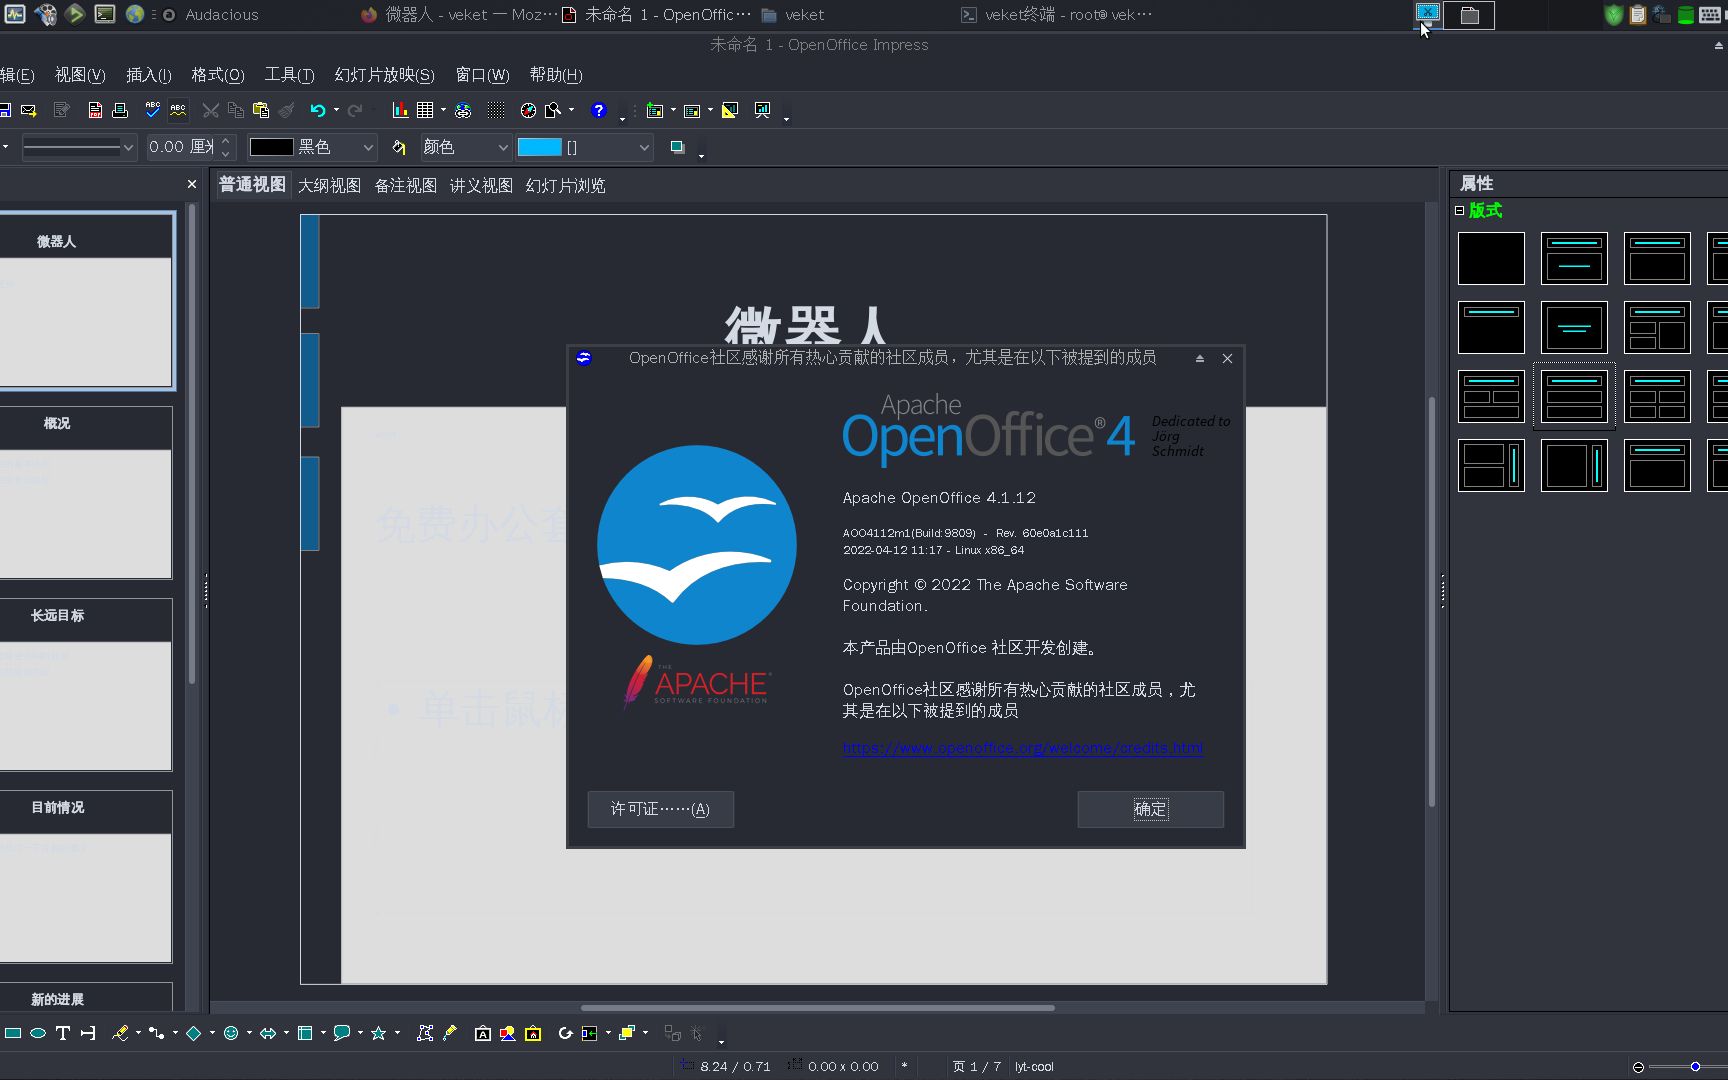Toggle the grid display
Viewport: 1728px width, 1080px height.
tap(495, 110)
